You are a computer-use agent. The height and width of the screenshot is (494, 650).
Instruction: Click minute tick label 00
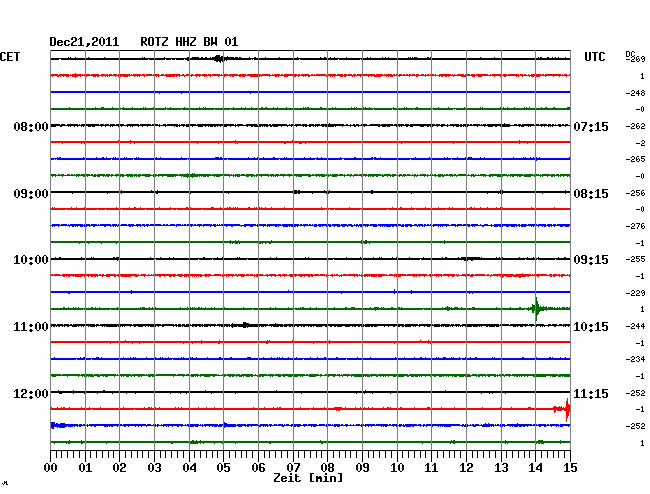51,468
